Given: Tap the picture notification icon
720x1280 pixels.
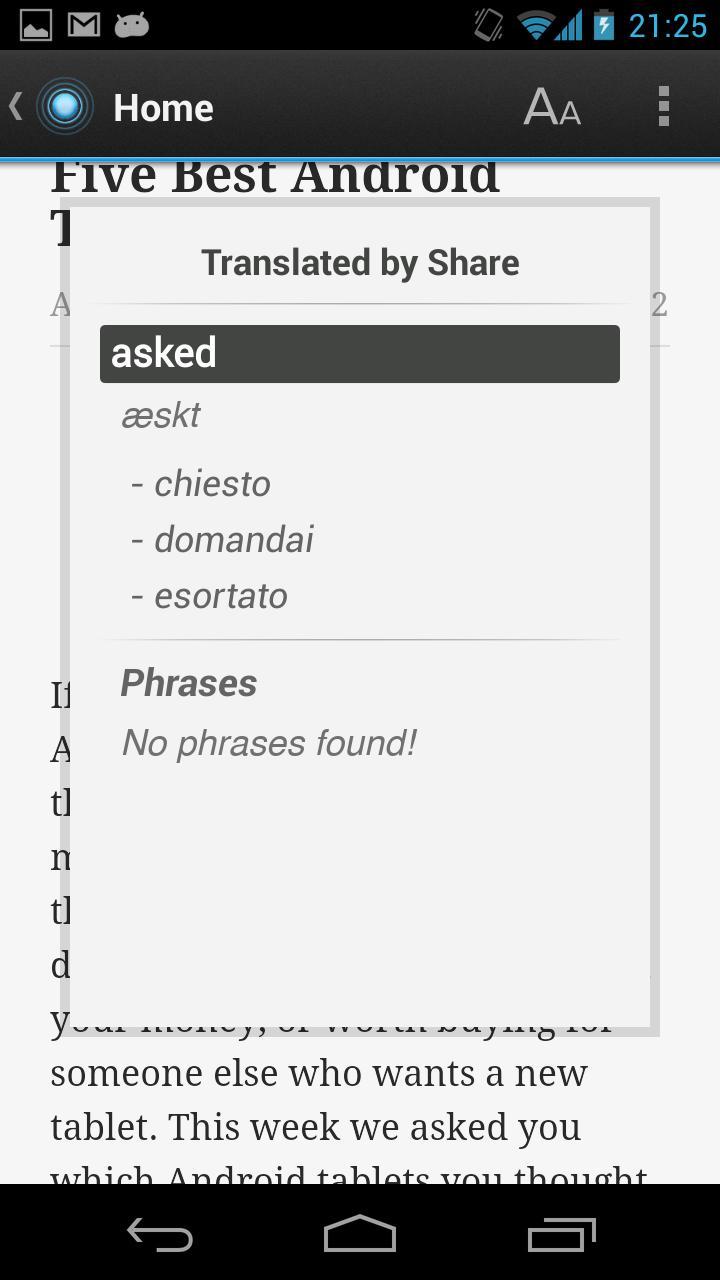Looking at the screenshot, I should (x=36, y=25).
